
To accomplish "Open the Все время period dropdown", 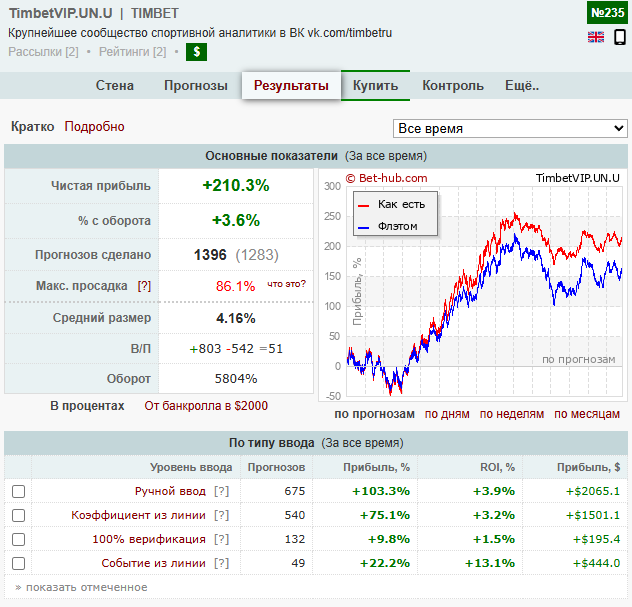I will (x=510, y=128).
